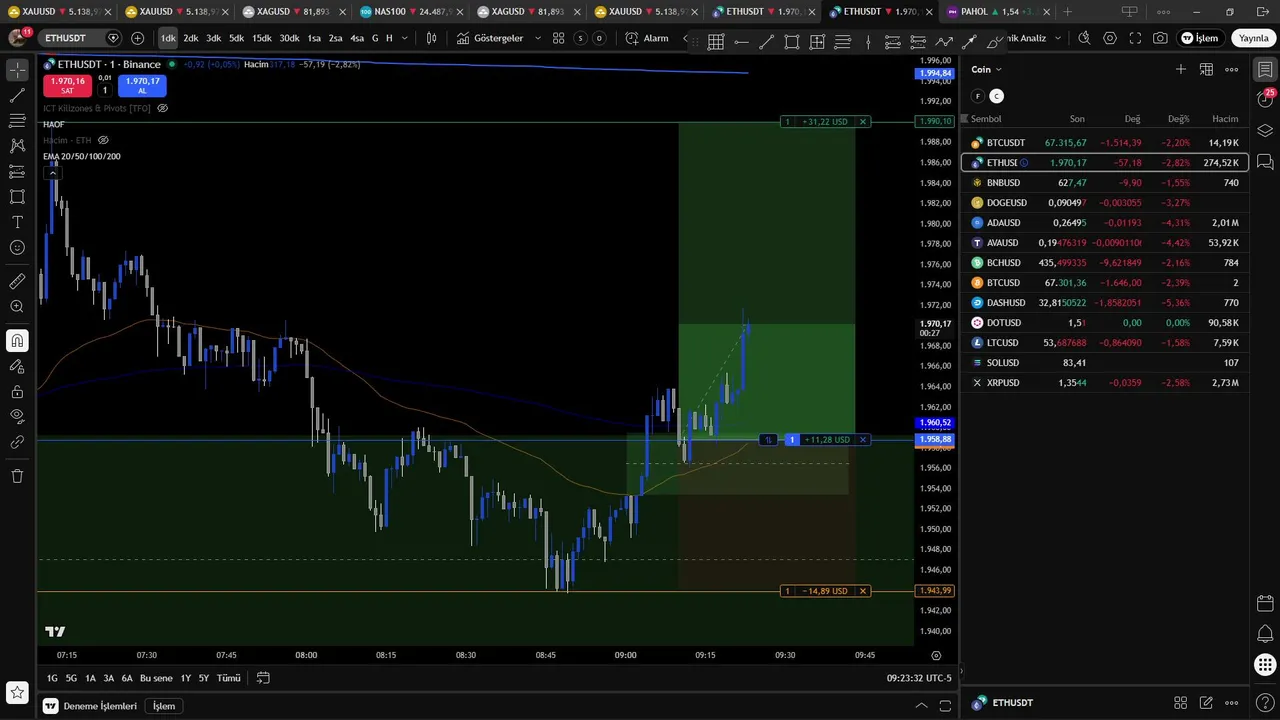Delete drawings with trash icon
This screenshot has width=1280, height=720.
pos(17,476)
